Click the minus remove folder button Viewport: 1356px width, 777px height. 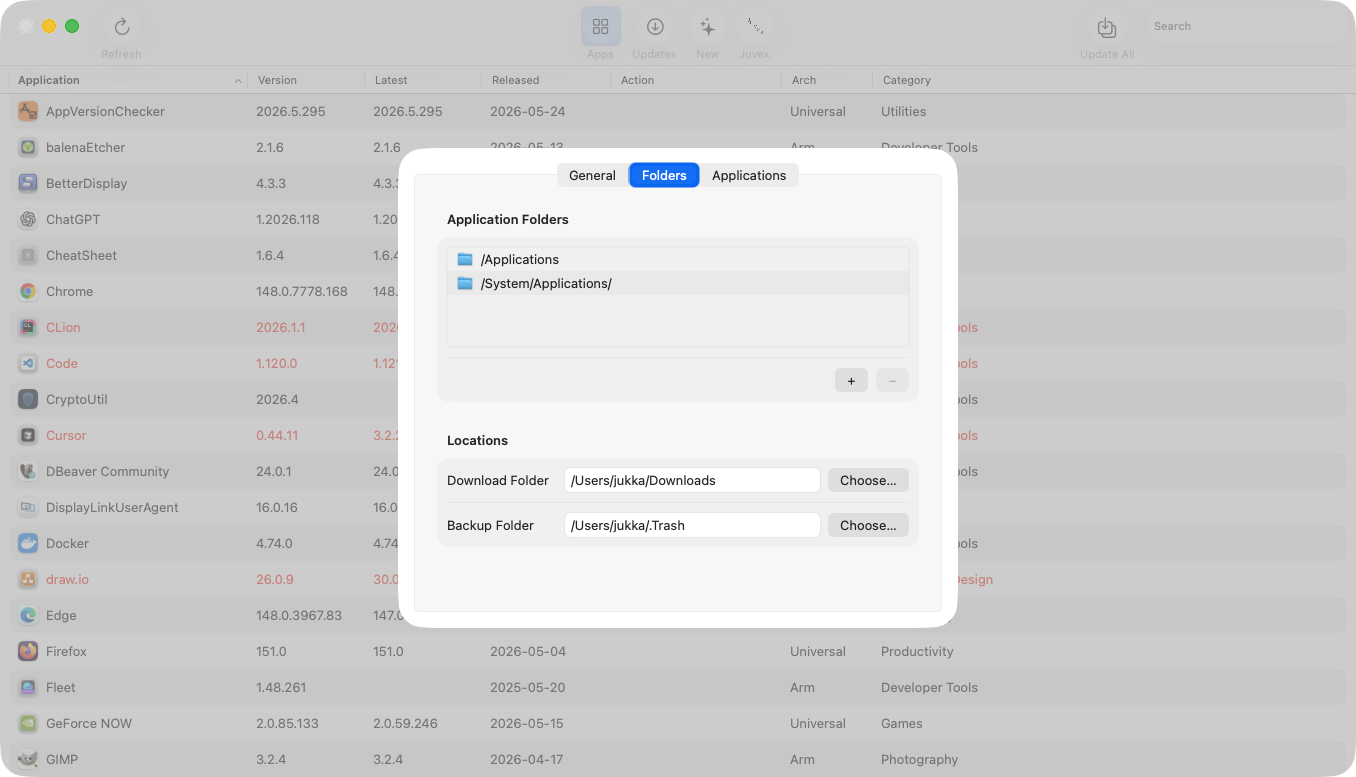pyautogui.click(x=892, y=380)
